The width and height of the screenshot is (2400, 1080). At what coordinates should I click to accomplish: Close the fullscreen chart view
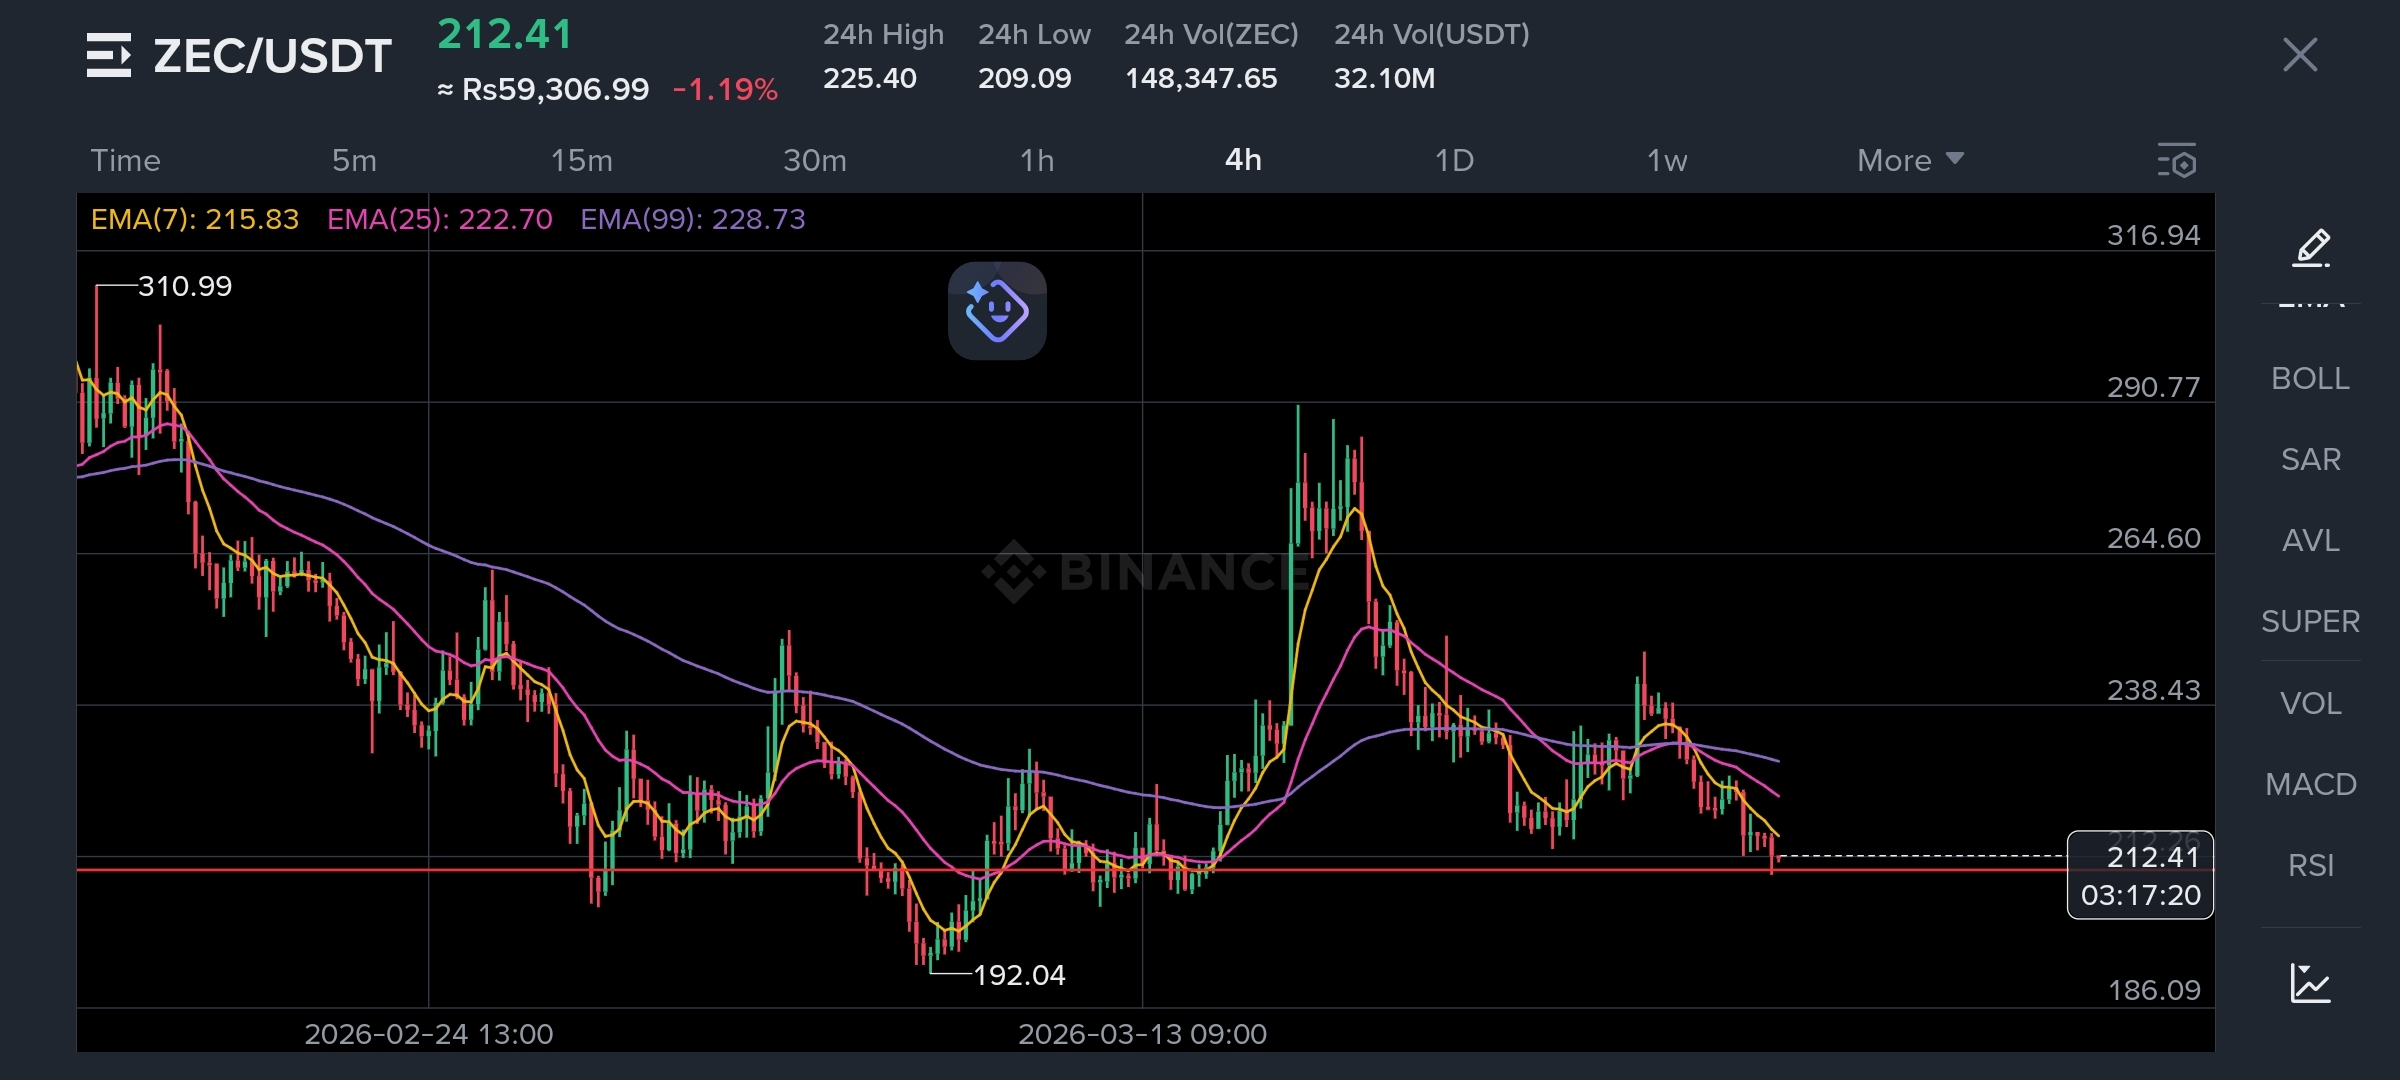tap(2300, 55)
